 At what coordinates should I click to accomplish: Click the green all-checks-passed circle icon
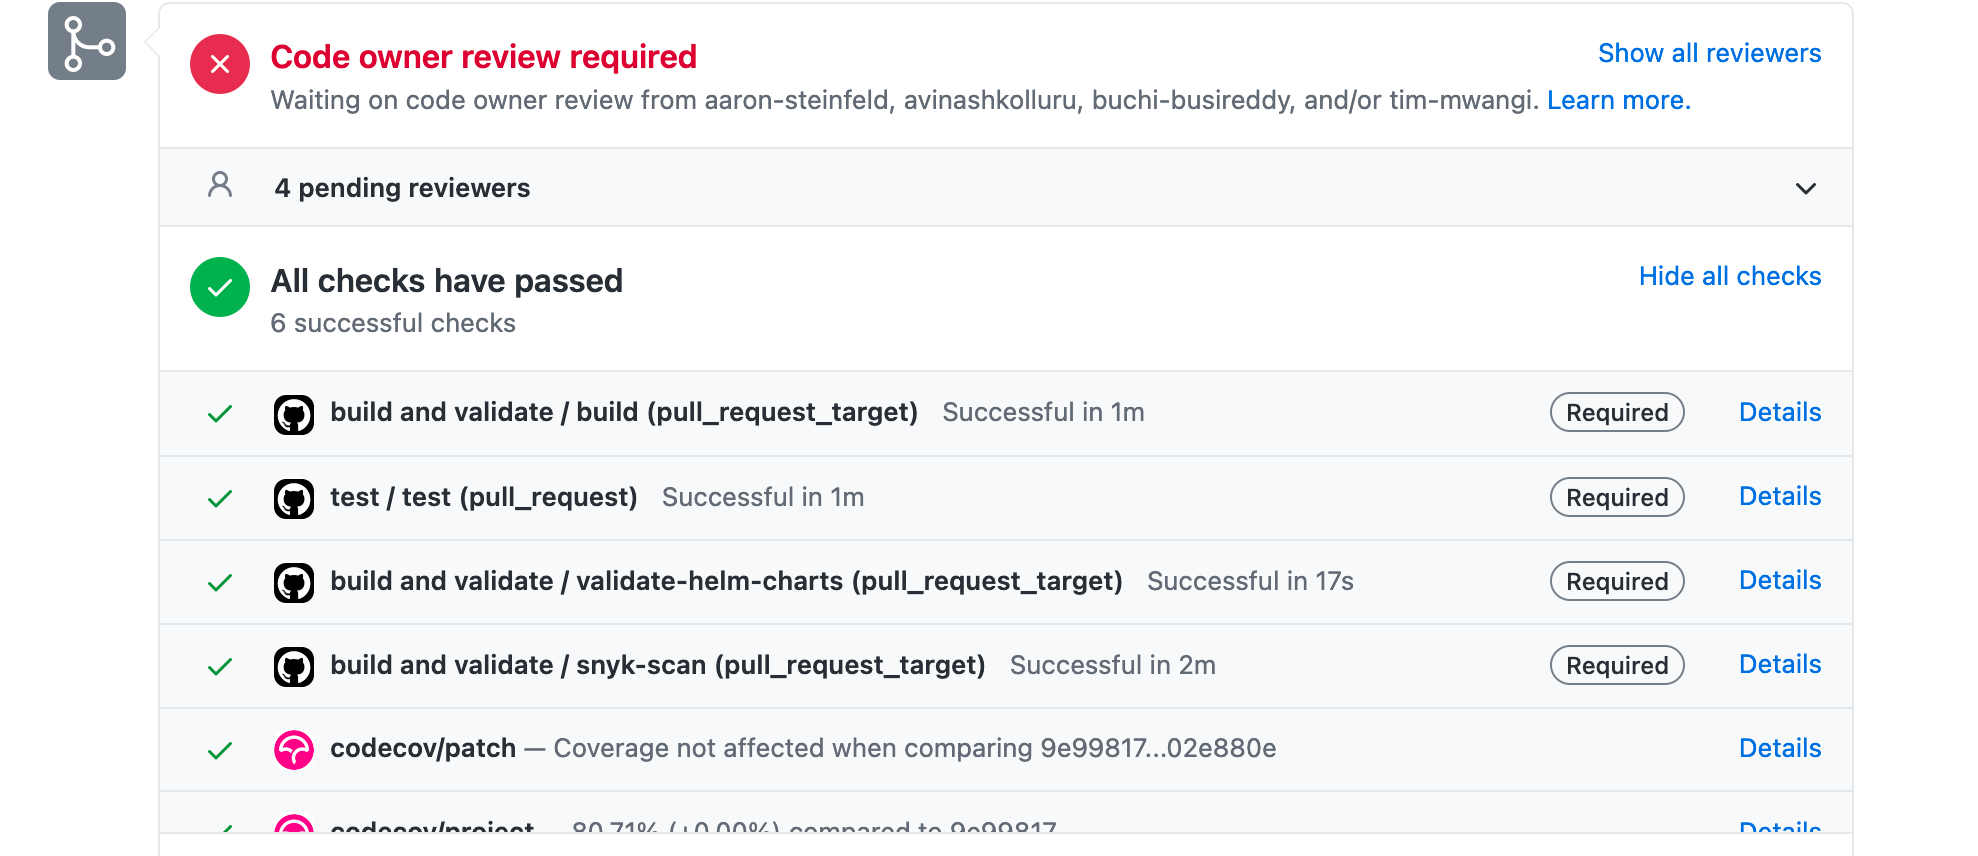tap(220, 287)
